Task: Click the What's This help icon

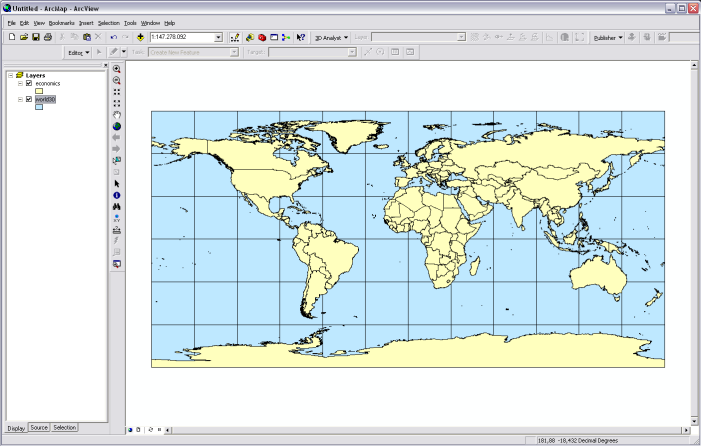Action: coord(301,38)
